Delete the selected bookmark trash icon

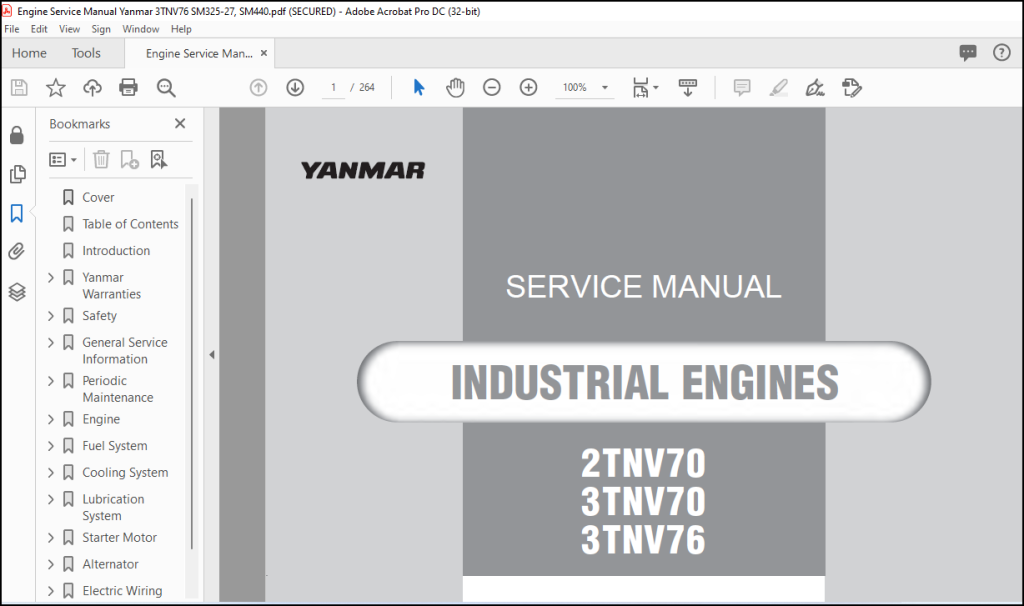coord(101,159)
